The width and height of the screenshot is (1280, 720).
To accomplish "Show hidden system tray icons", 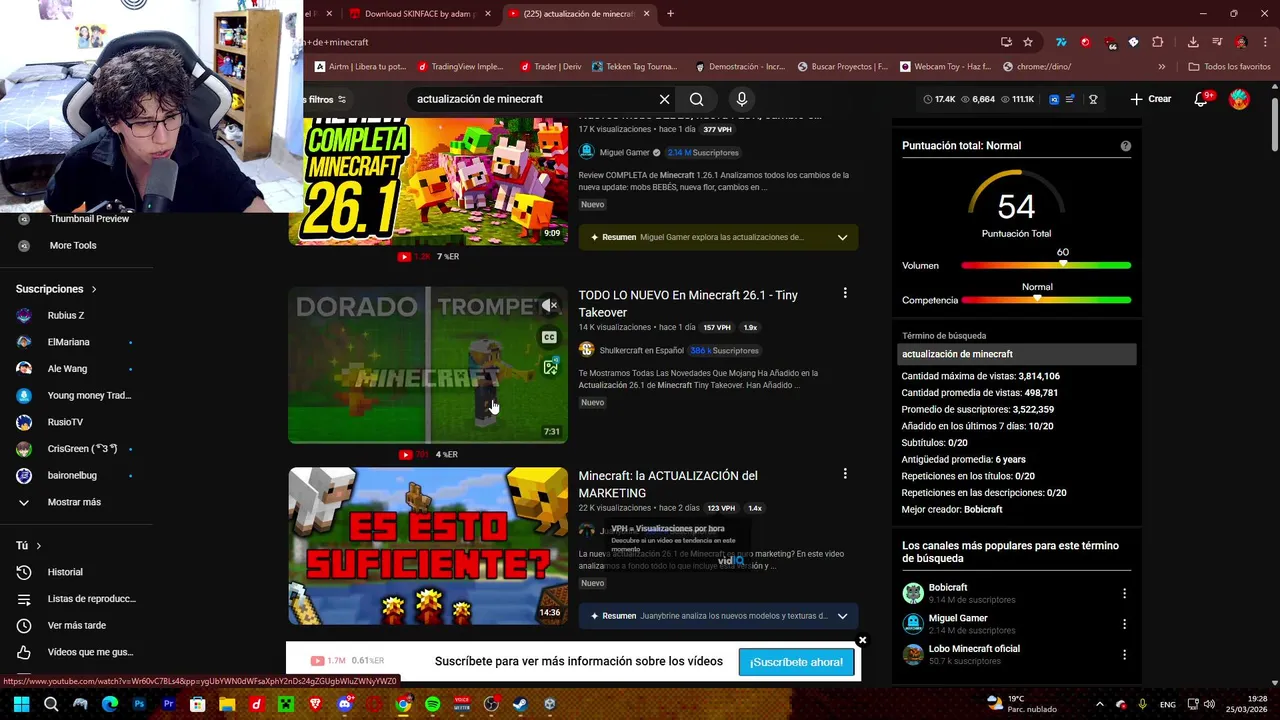I will (1100, 704).
